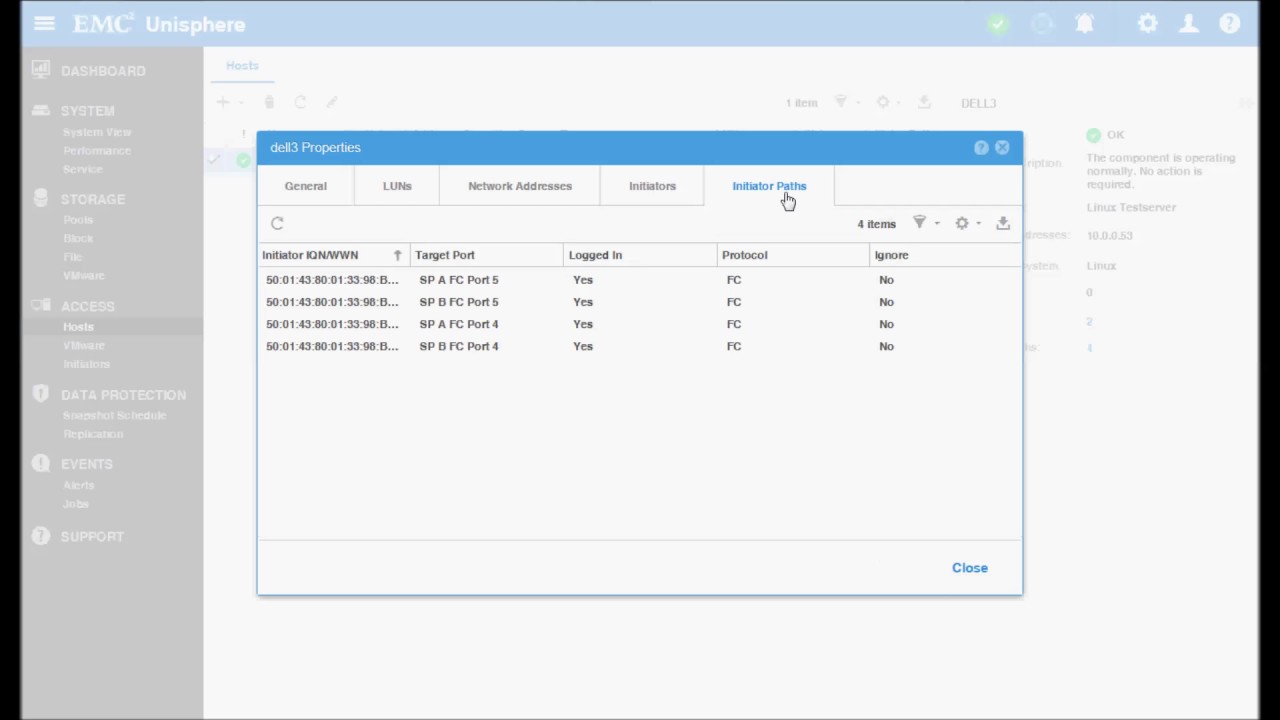Select the SP A FC Port 4 row

click(640, 324)
